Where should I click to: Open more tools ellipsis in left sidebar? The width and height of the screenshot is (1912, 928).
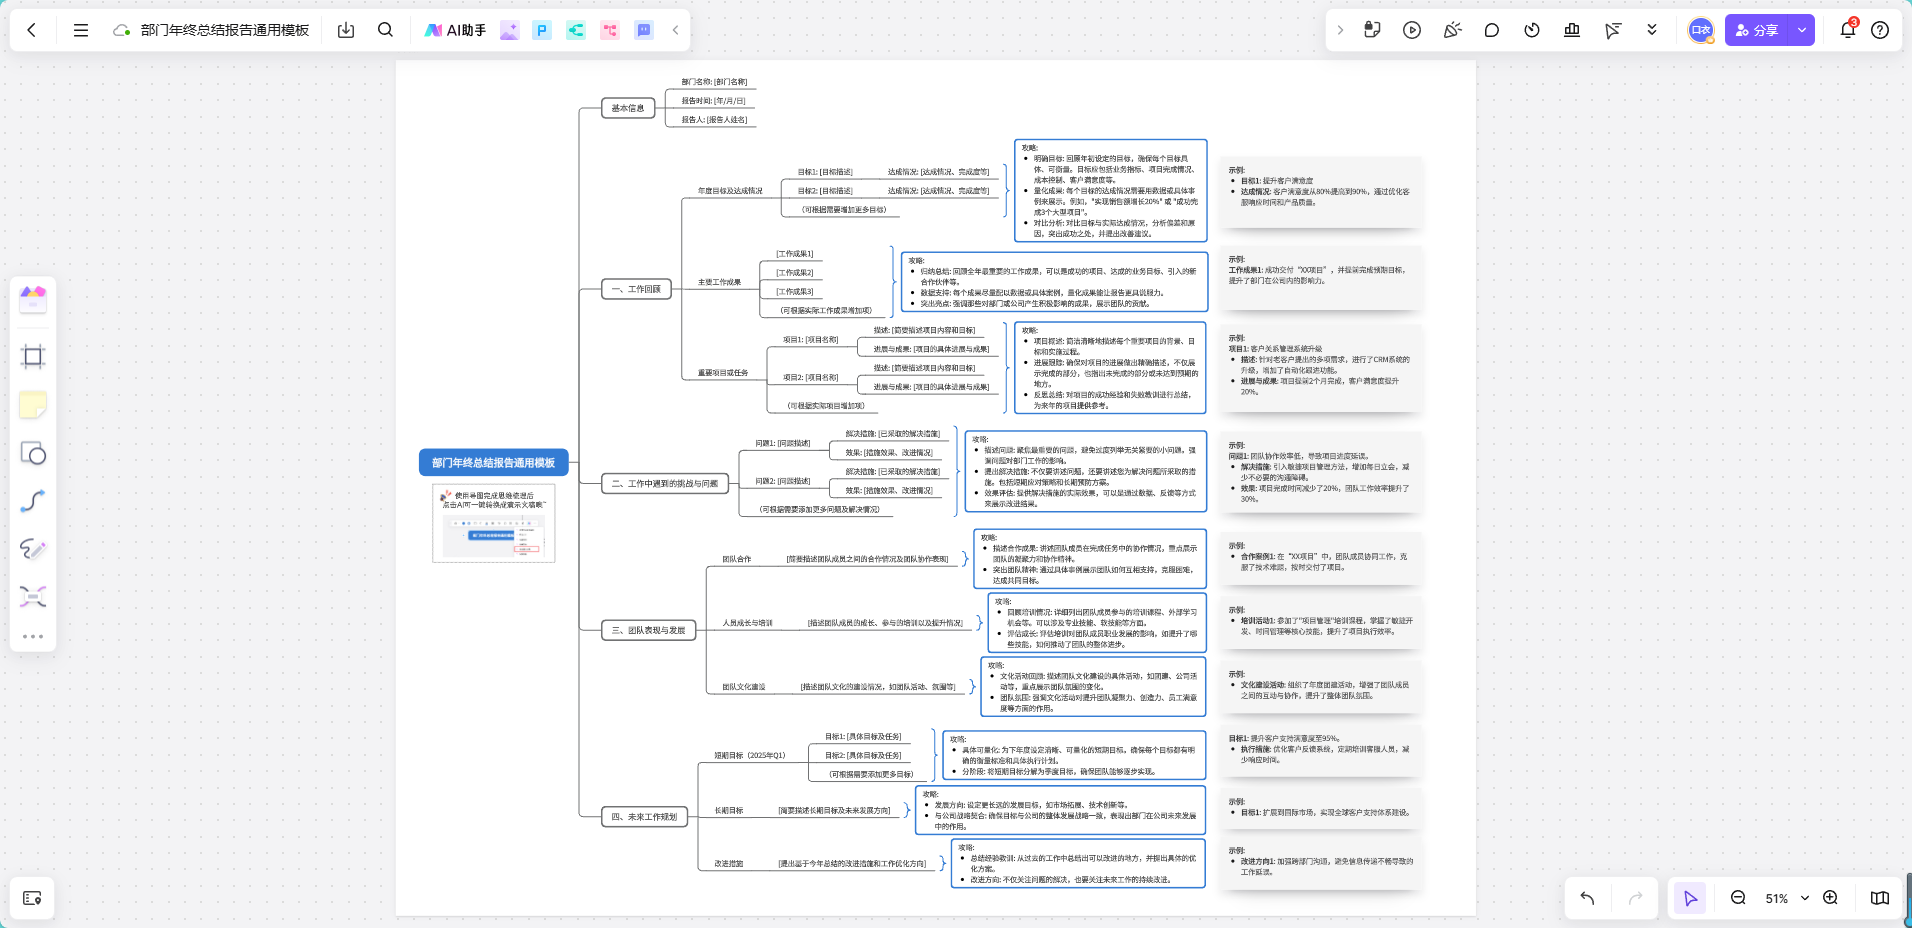coord(33,636)
